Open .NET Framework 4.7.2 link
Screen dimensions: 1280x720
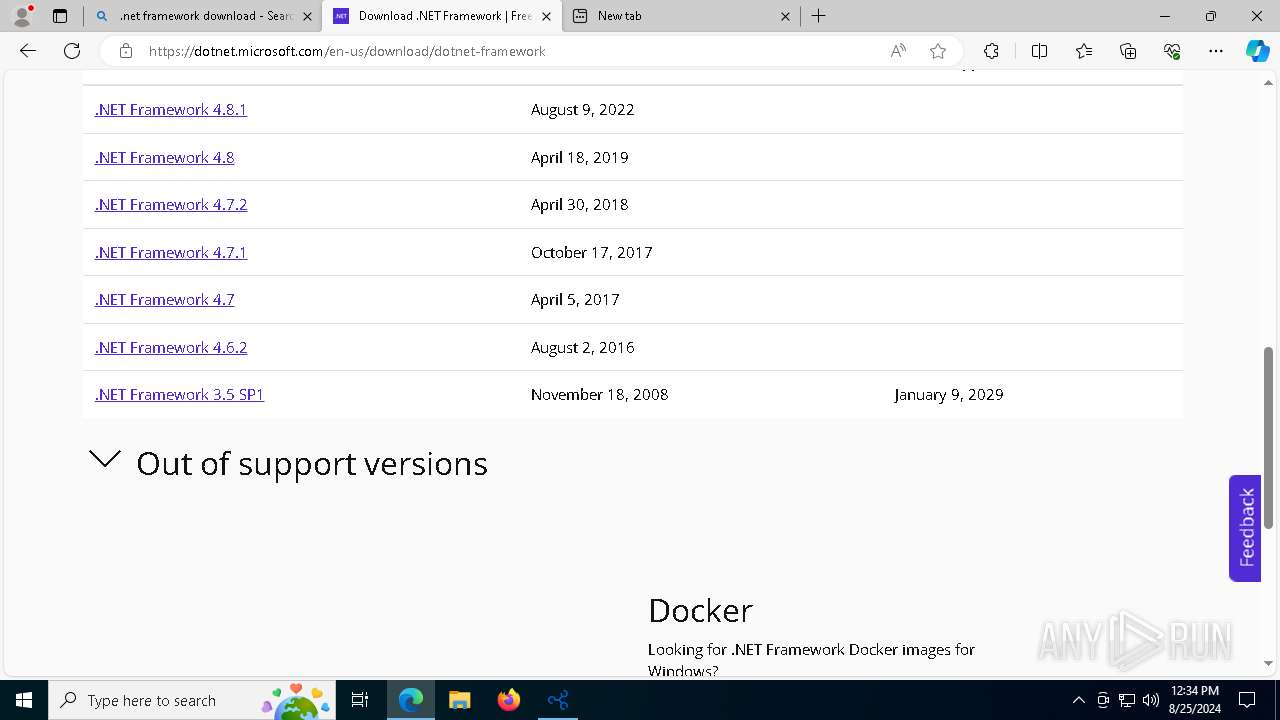tap(171, 205)
